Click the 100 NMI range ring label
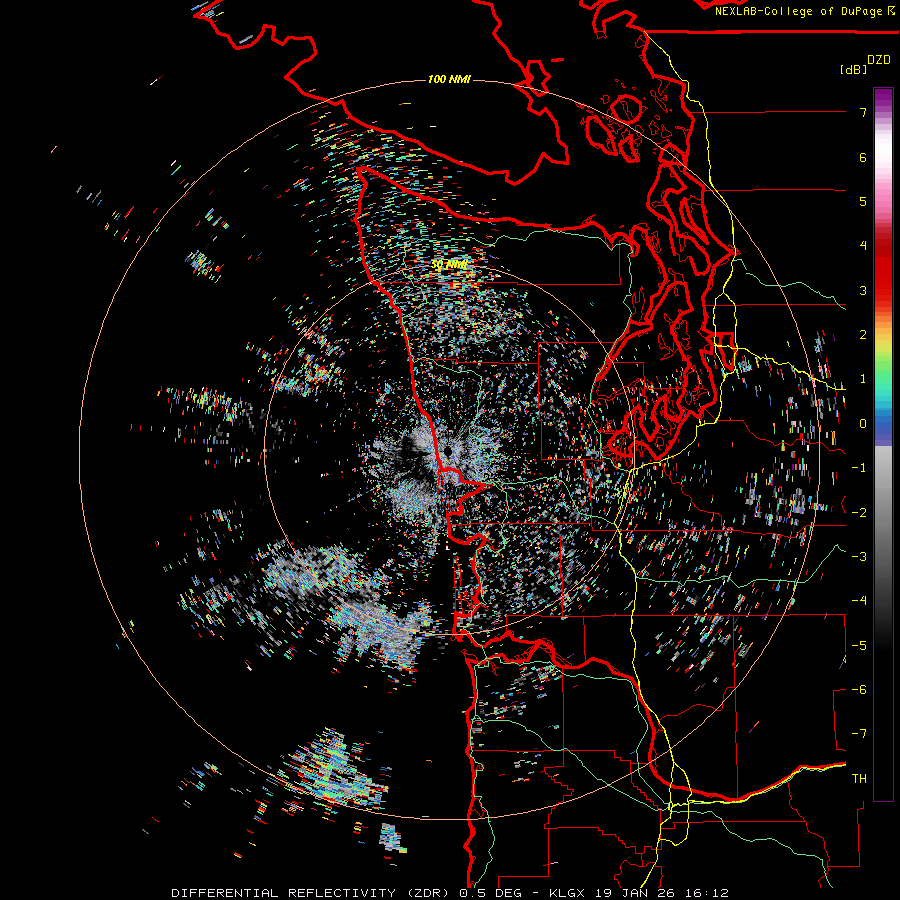The height and width of the screenshot is (900, 900). (449, 79)
